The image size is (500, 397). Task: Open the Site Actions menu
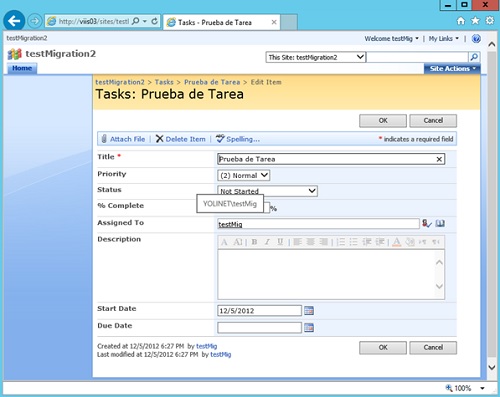tap(452, 68)
